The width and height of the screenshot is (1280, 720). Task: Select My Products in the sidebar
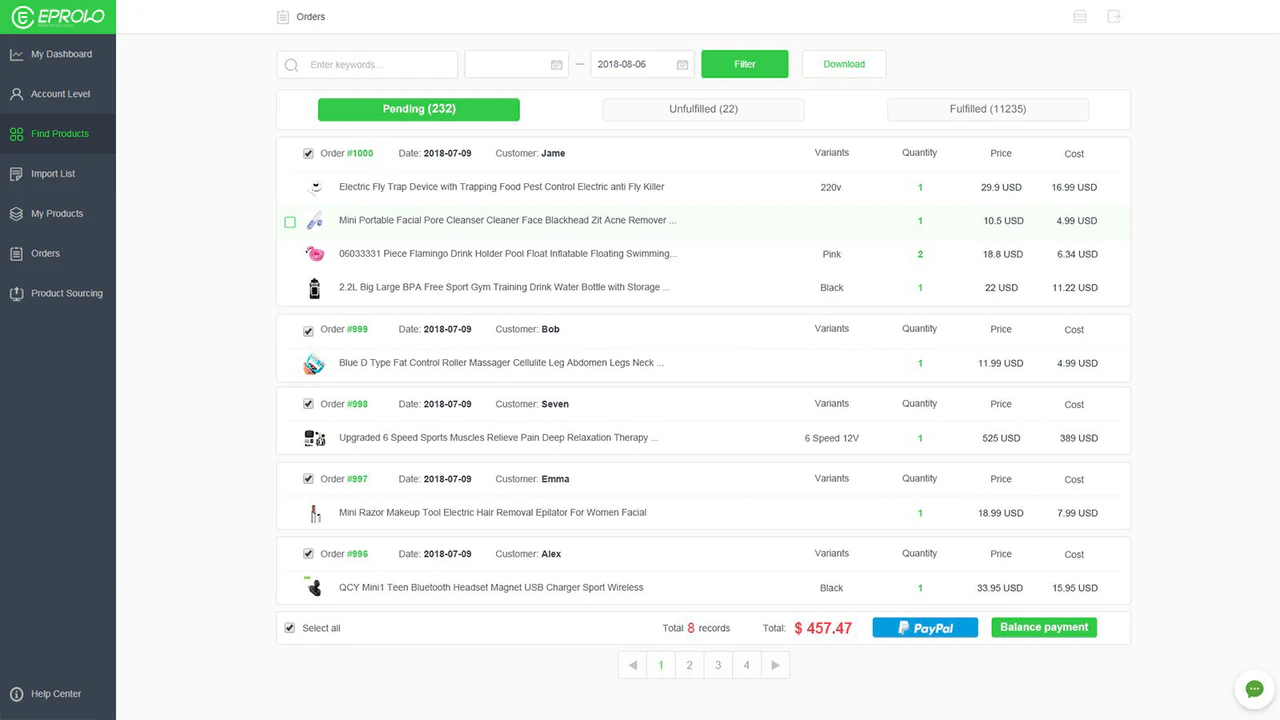click(58, 213)
